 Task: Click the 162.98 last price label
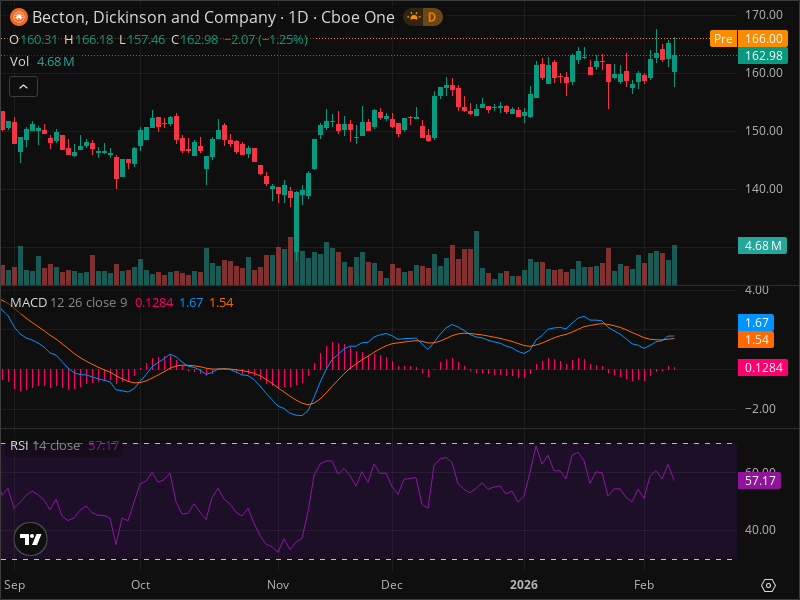pos(763,56)
